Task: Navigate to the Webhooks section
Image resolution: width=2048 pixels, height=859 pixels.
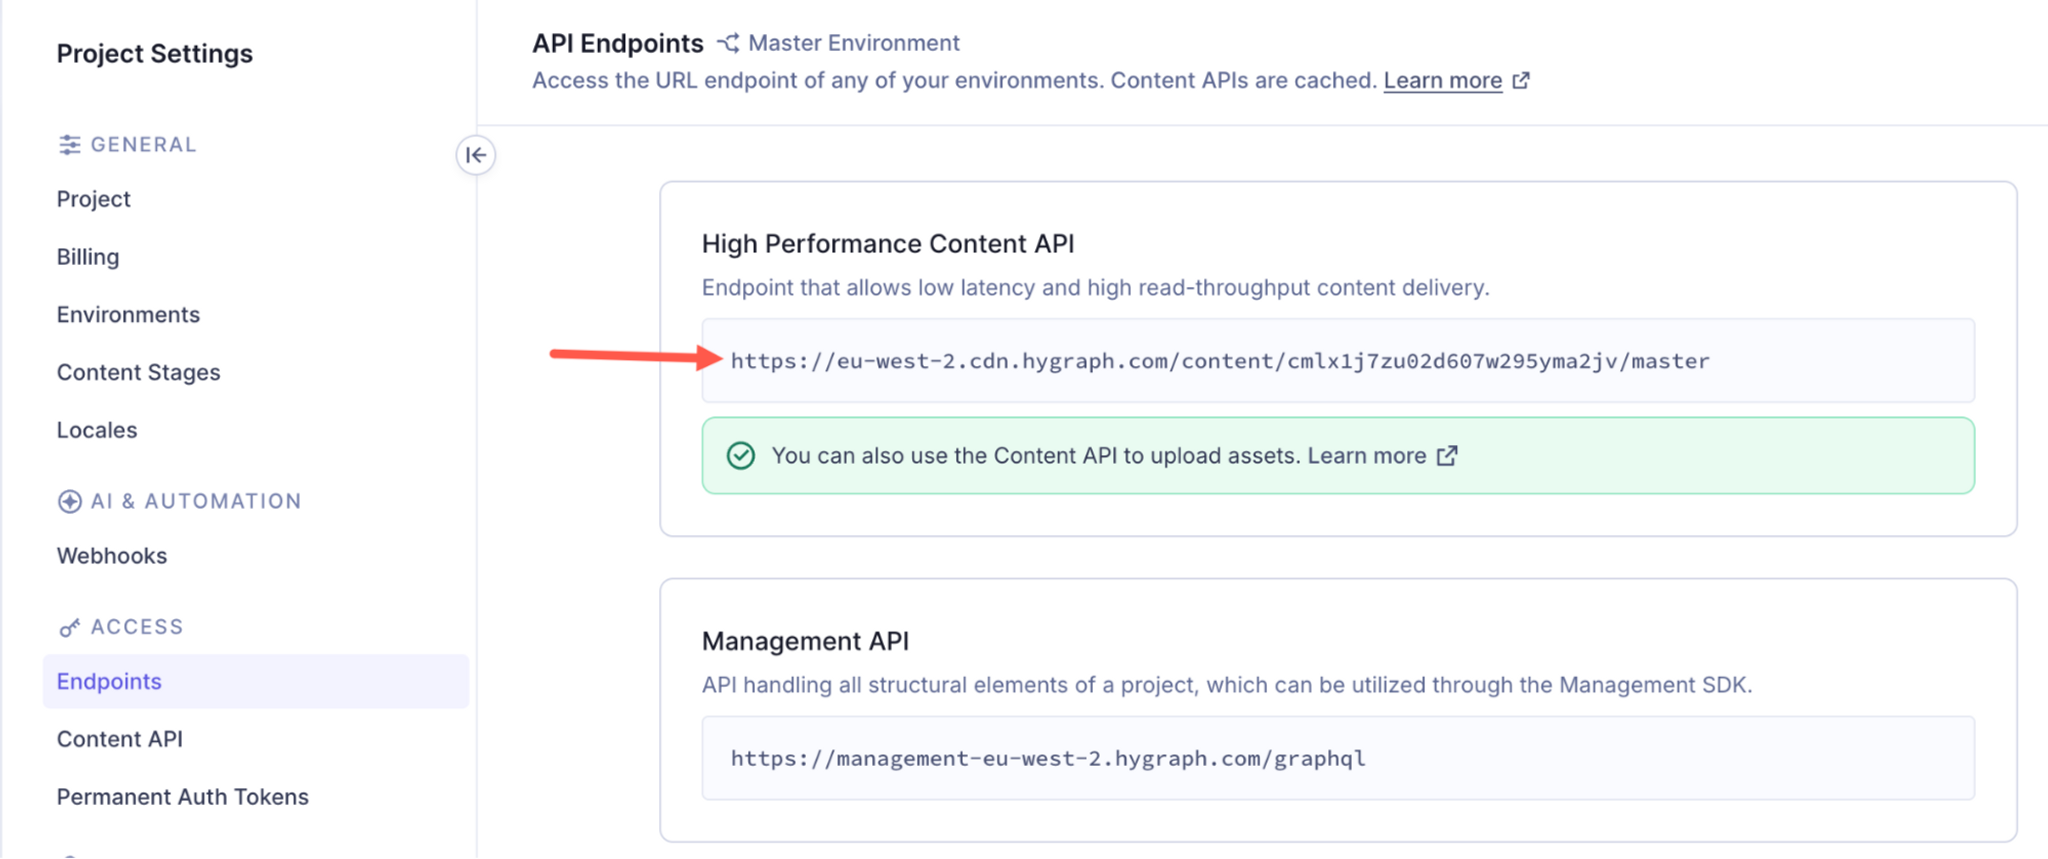Action: 112,555
